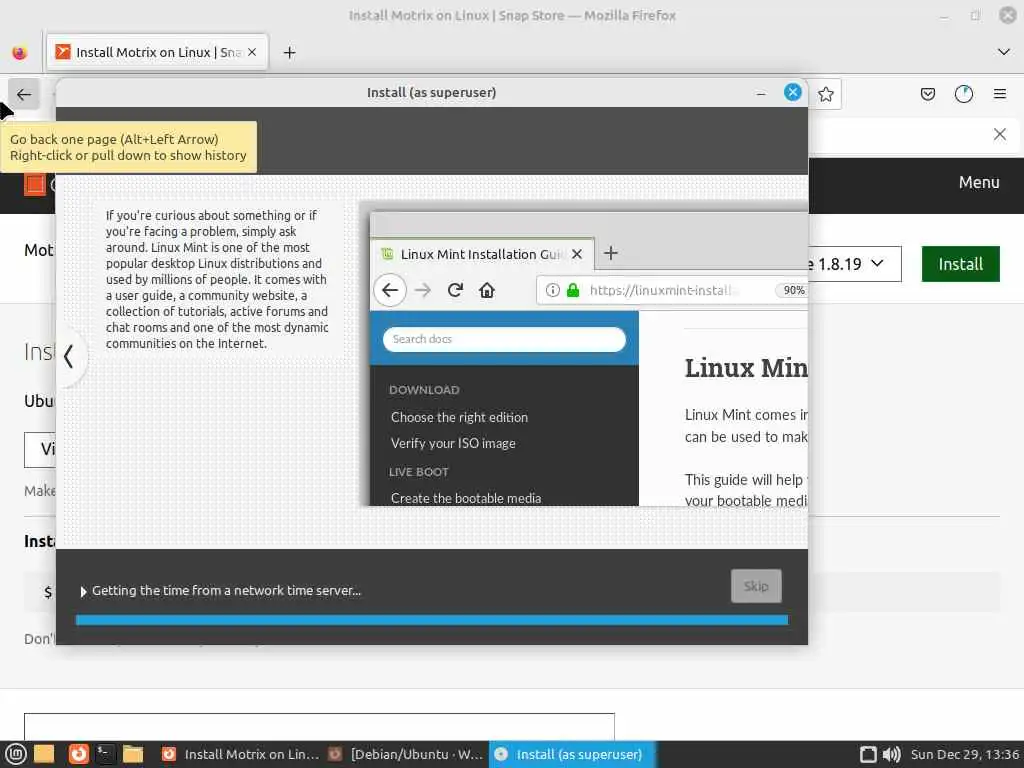Open the volume control tray icon

click(x=891, y=754)
